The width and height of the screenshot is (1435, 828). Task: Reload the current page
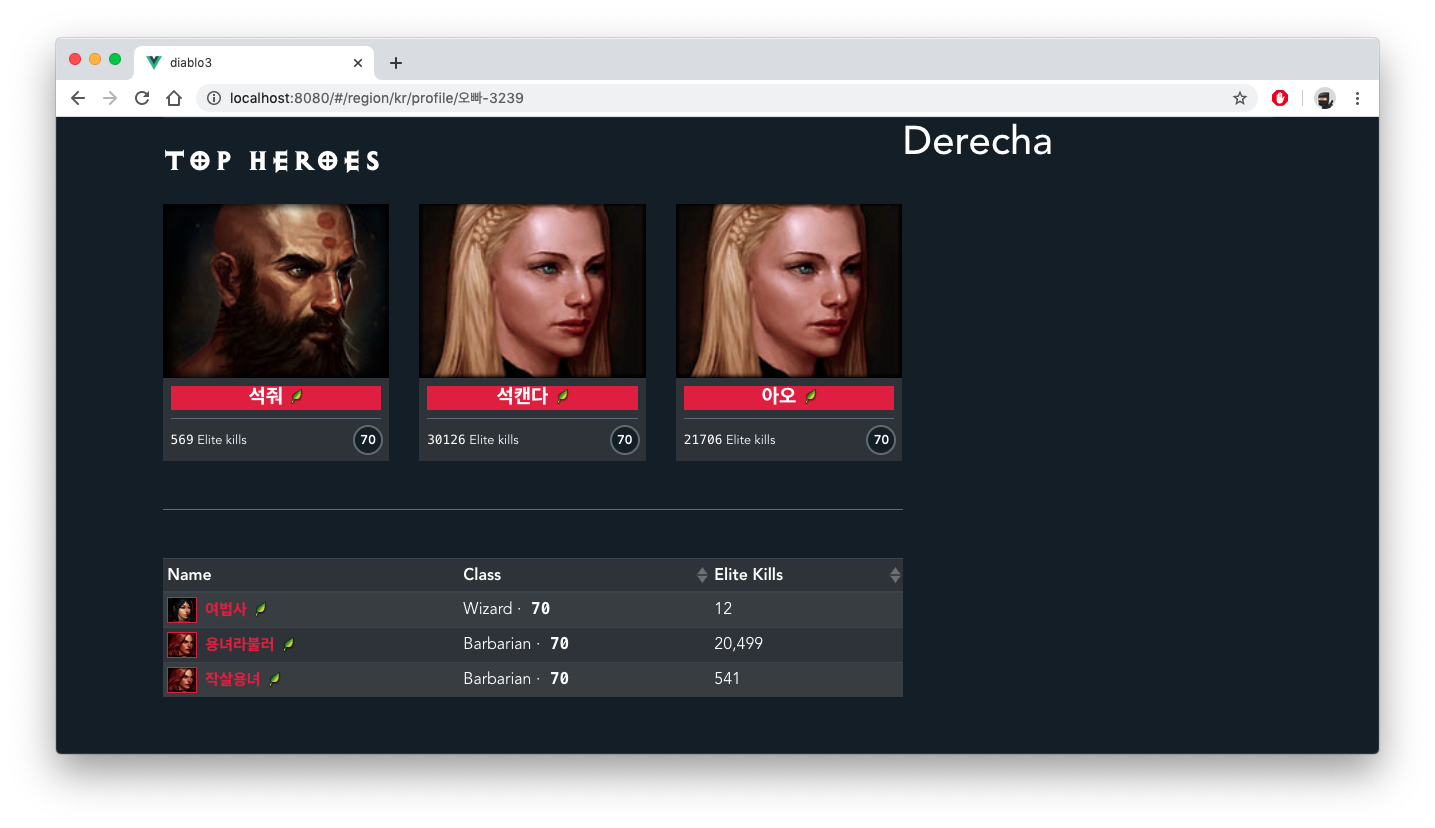click(142, 98)
